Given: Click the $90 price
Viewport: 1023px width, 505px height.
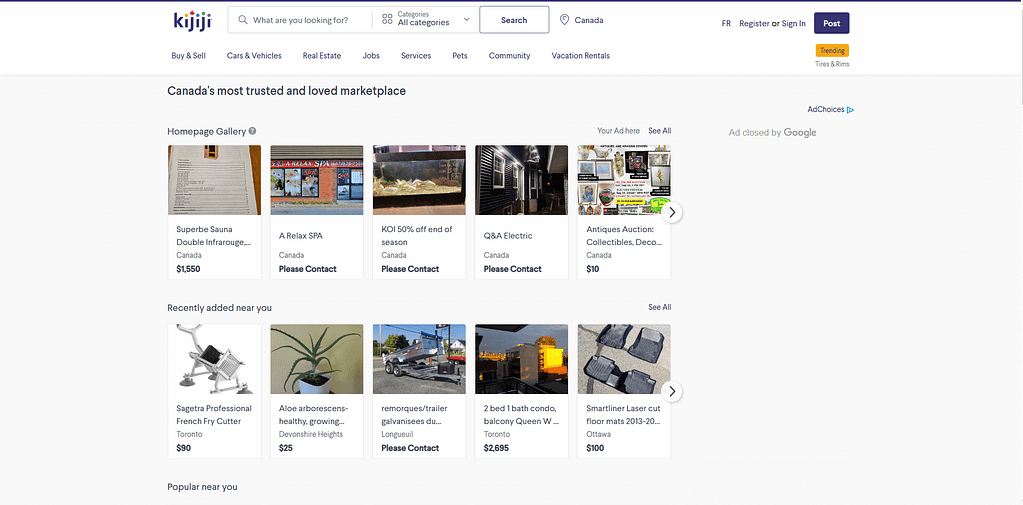Looking at the screenshot, I should point(184,448).
